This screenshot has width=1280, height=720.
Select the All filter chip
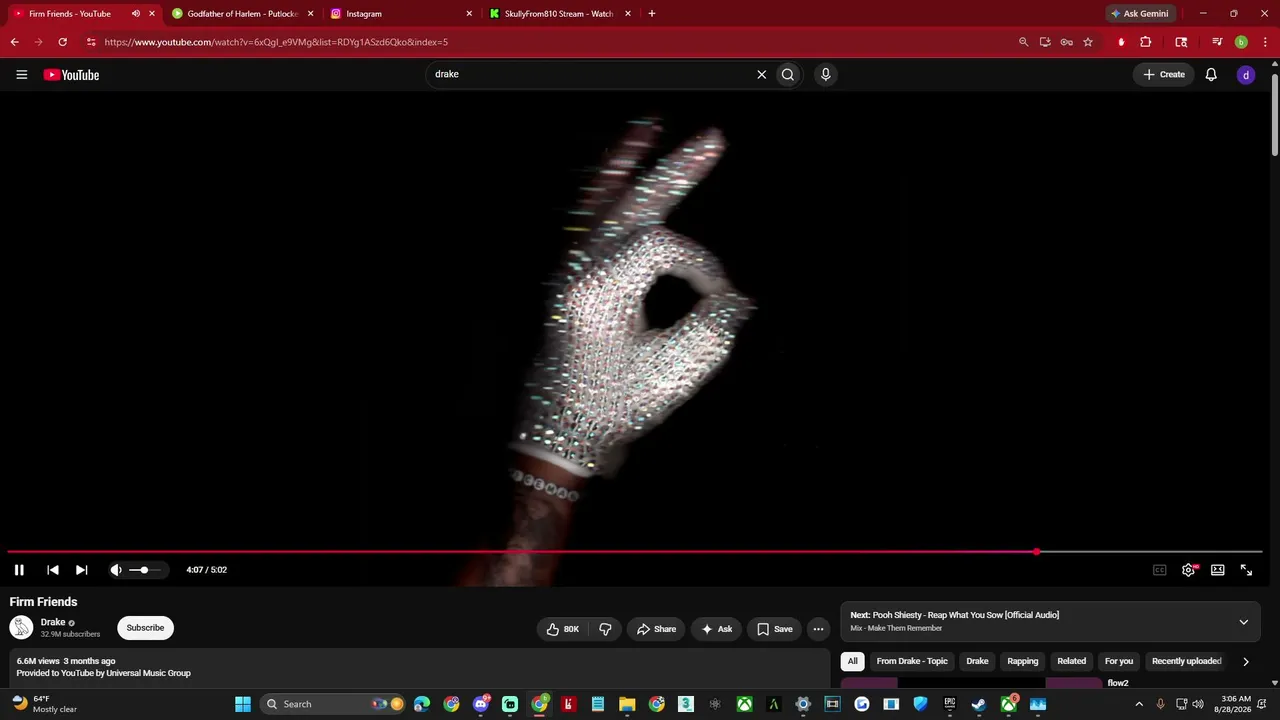coord(852,661)
